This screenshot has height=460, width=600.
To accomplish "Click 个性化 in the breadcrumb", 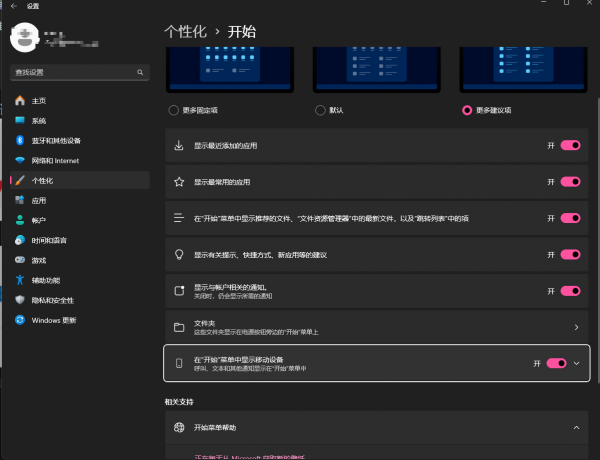I will pyautogui.click(x=186, y=32).
